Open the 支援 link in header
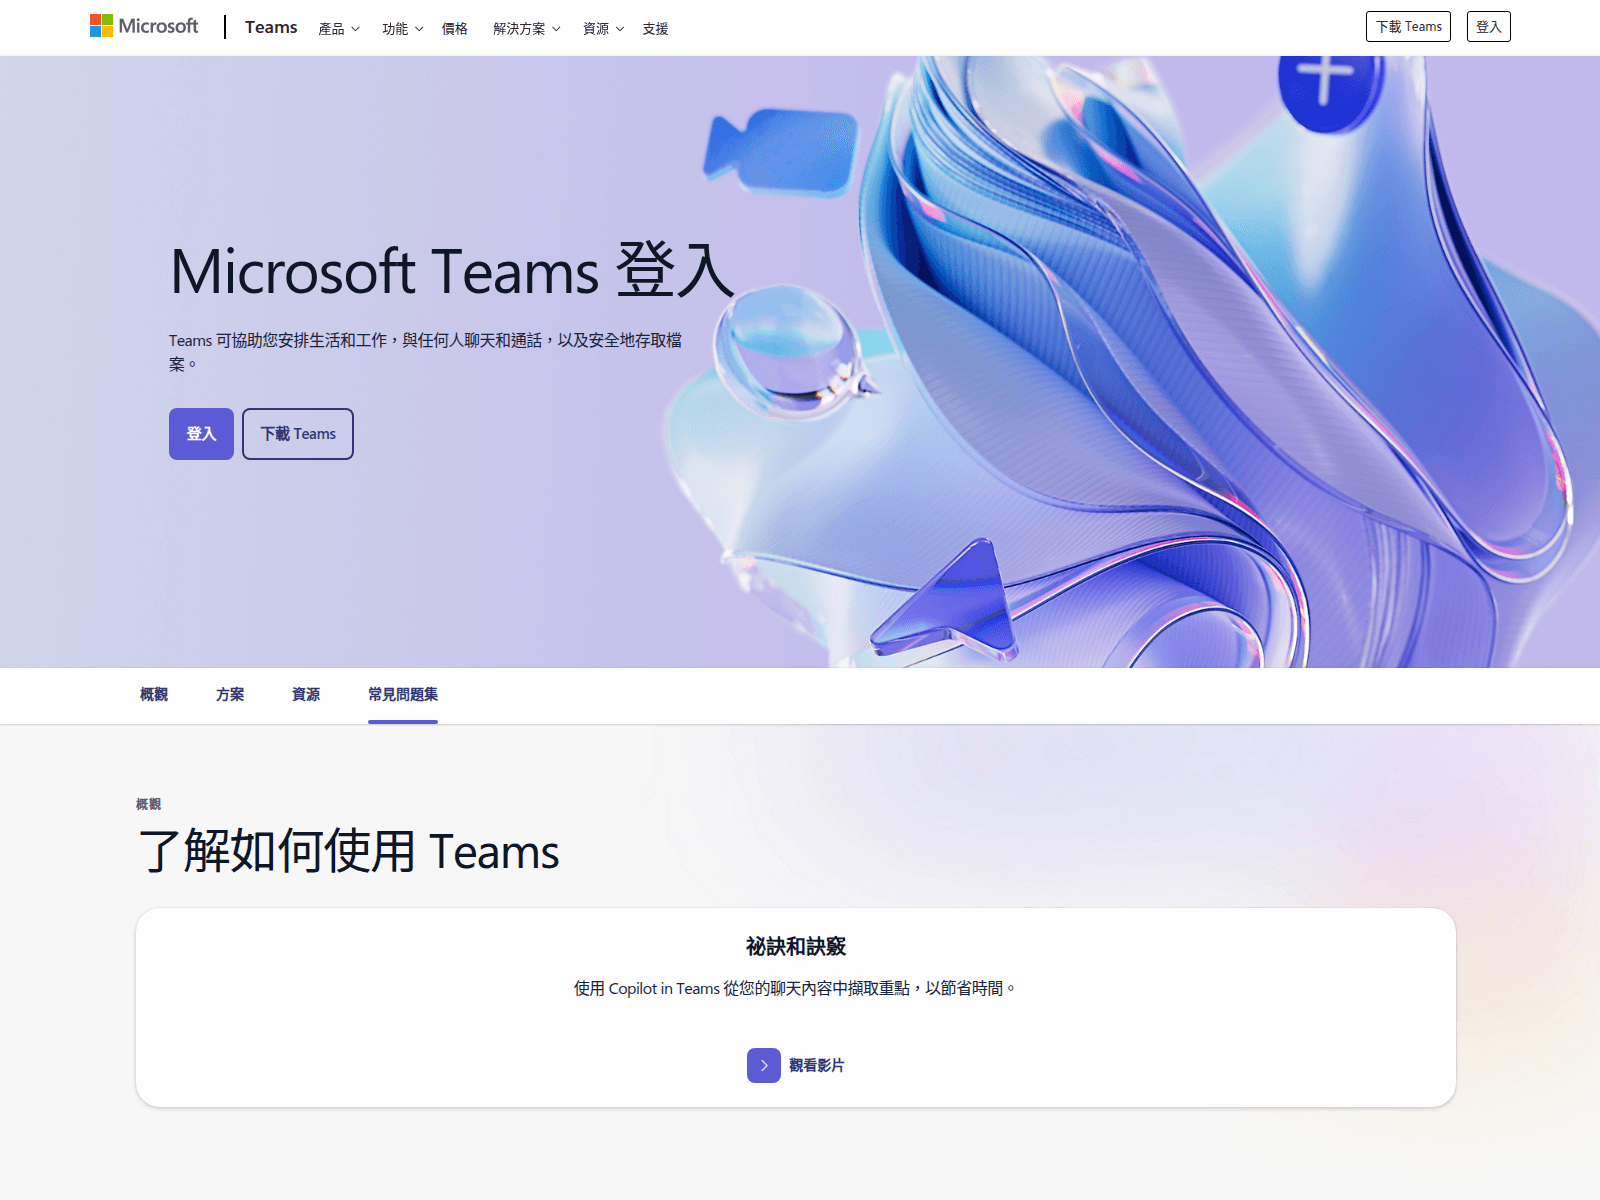Viewport: 1600px width, 1200px height. coord(656,29)
